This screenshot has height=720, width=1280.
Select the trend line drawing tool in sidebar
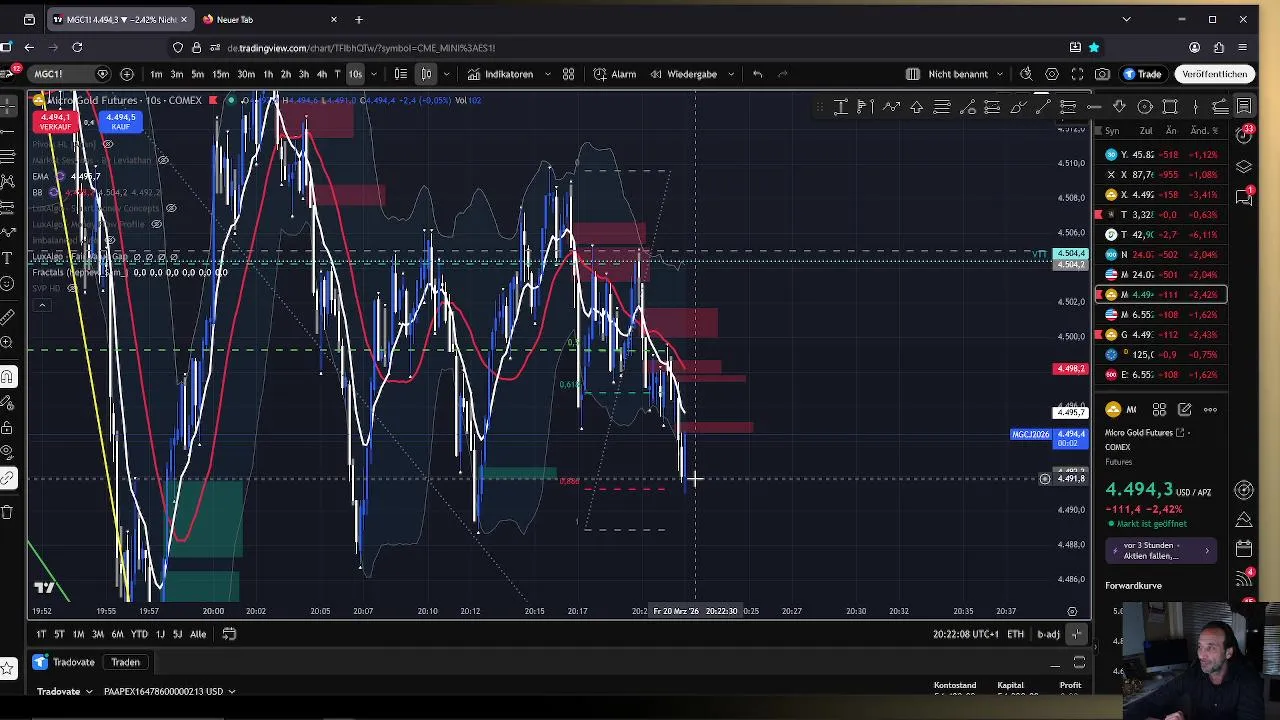8,131
